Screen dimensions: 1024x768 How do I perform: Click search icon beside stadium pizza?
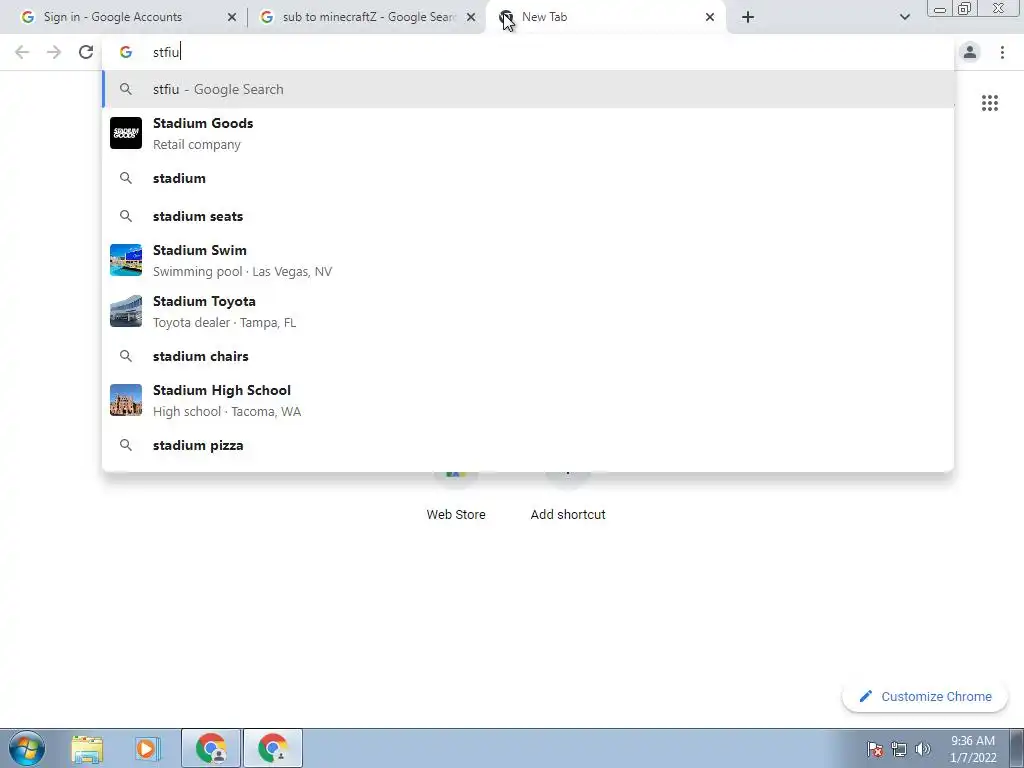(x=126, y=445)
